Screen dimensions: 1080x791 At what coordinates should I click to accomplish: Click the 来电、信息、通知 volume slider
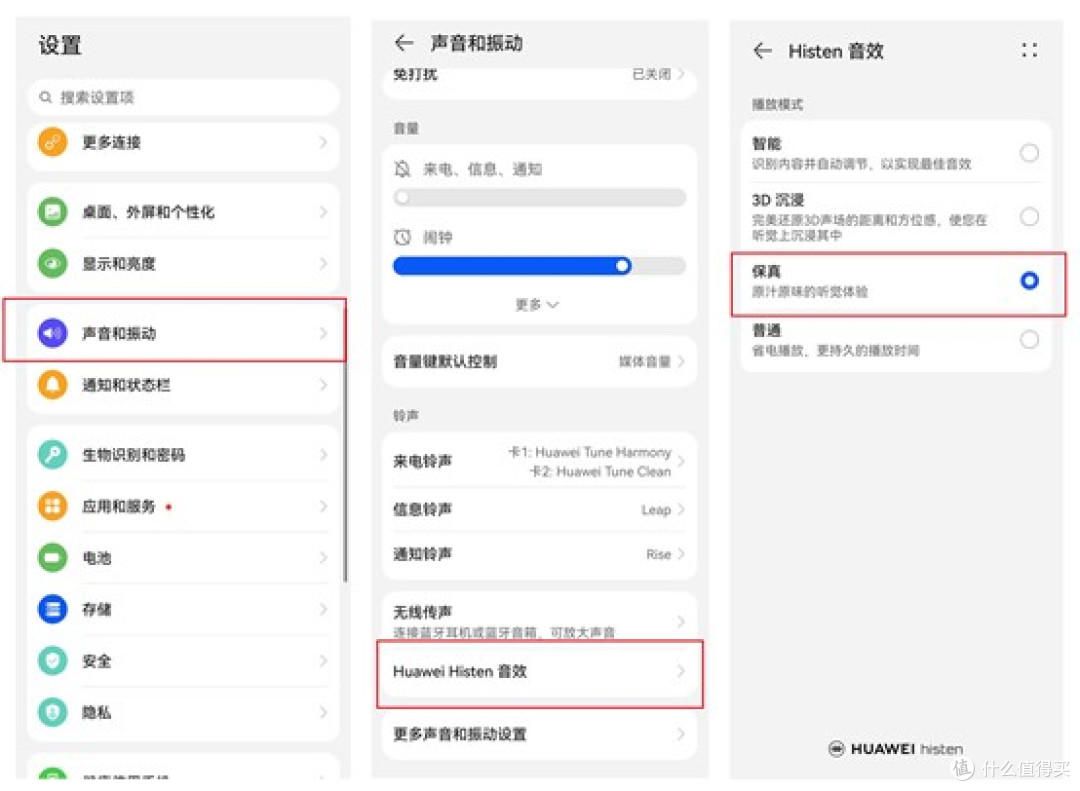[x=540, y=198]
